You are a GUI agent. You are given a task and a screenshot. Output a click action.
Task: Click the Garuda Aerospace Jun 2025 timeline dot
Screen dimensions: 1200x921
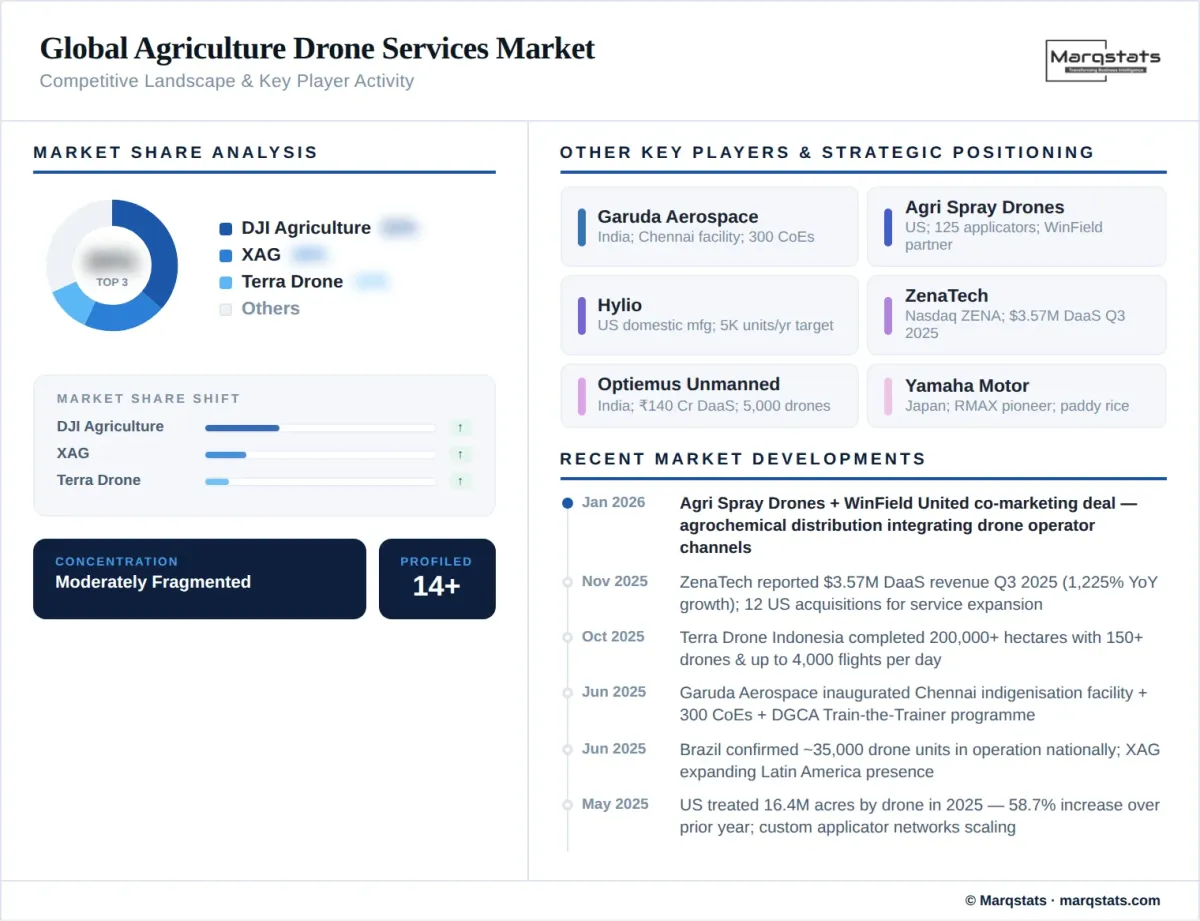pyautogui.click(x=567, y=693)
